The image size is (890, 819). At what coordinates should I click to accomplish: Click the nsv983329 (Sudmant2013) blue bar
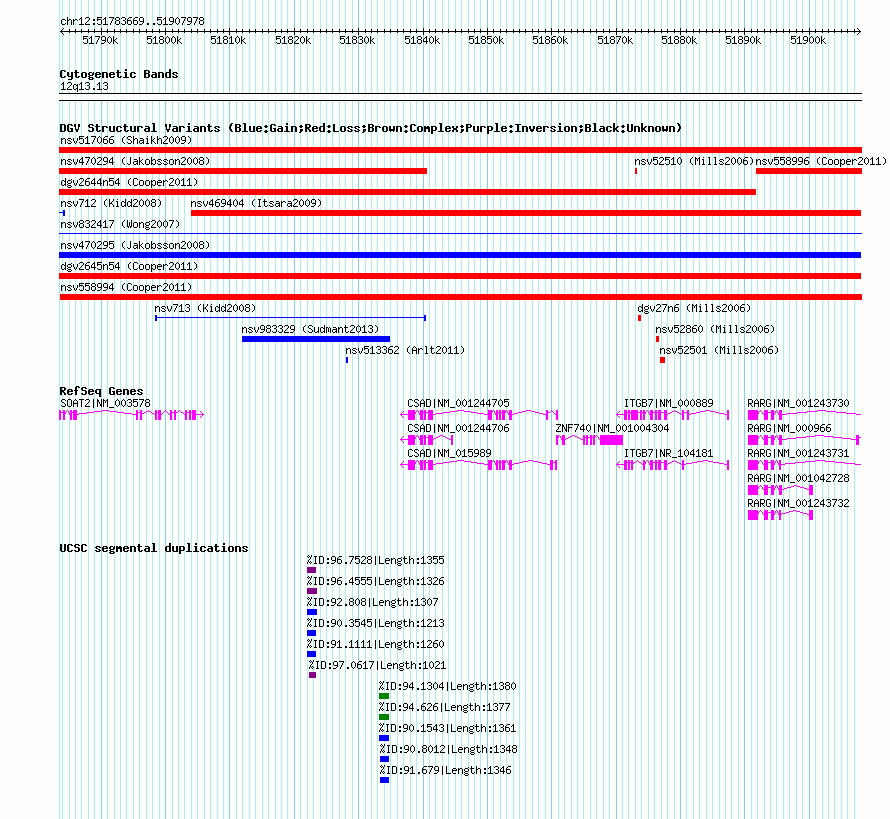point(316,339)
